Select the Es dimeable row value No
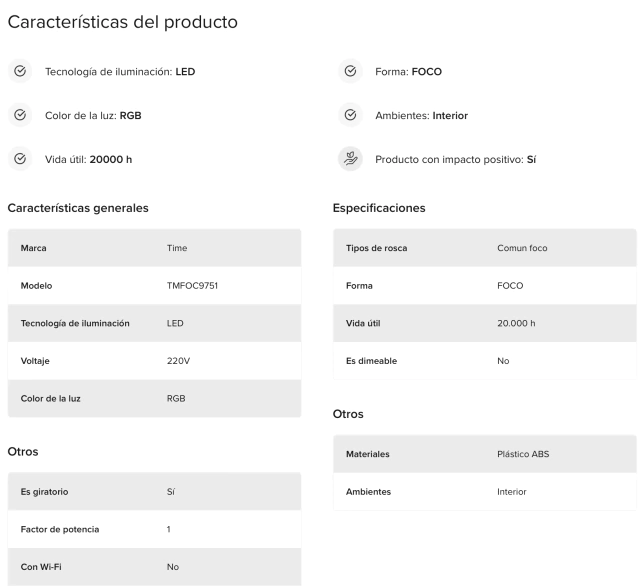This screenshot has width=640, height=586. point(503,361)
